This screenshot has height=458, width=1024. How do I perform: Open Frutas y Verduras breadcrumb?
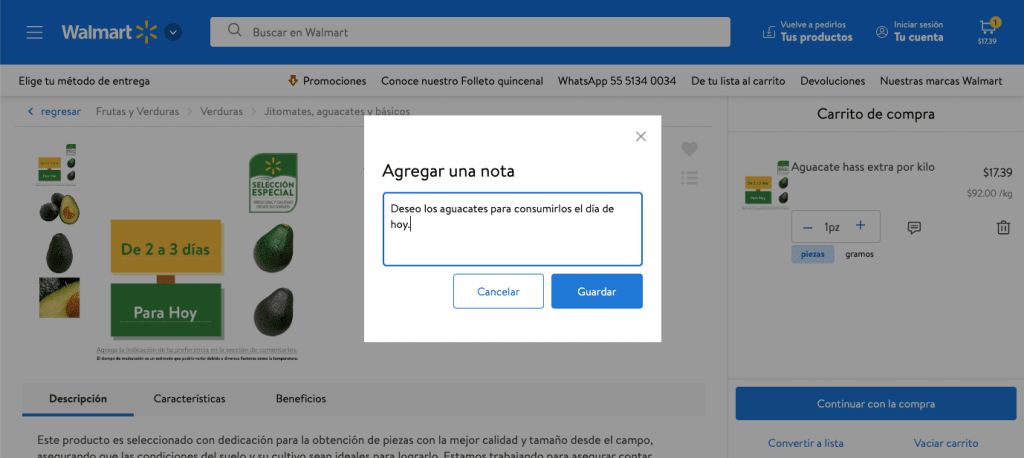point(137,112)
